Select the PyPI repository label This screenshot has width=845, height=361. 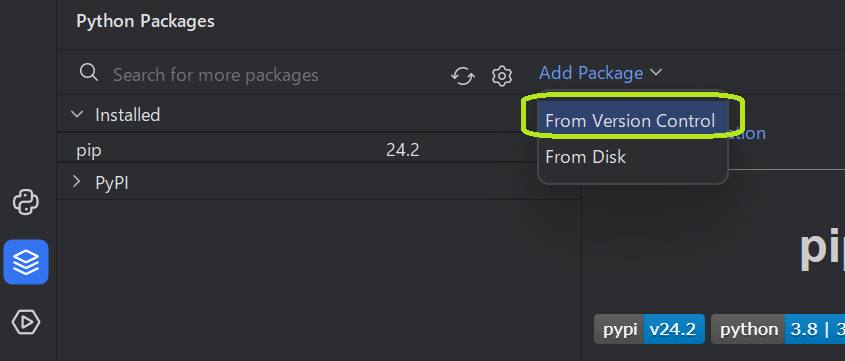click(112, 183)
